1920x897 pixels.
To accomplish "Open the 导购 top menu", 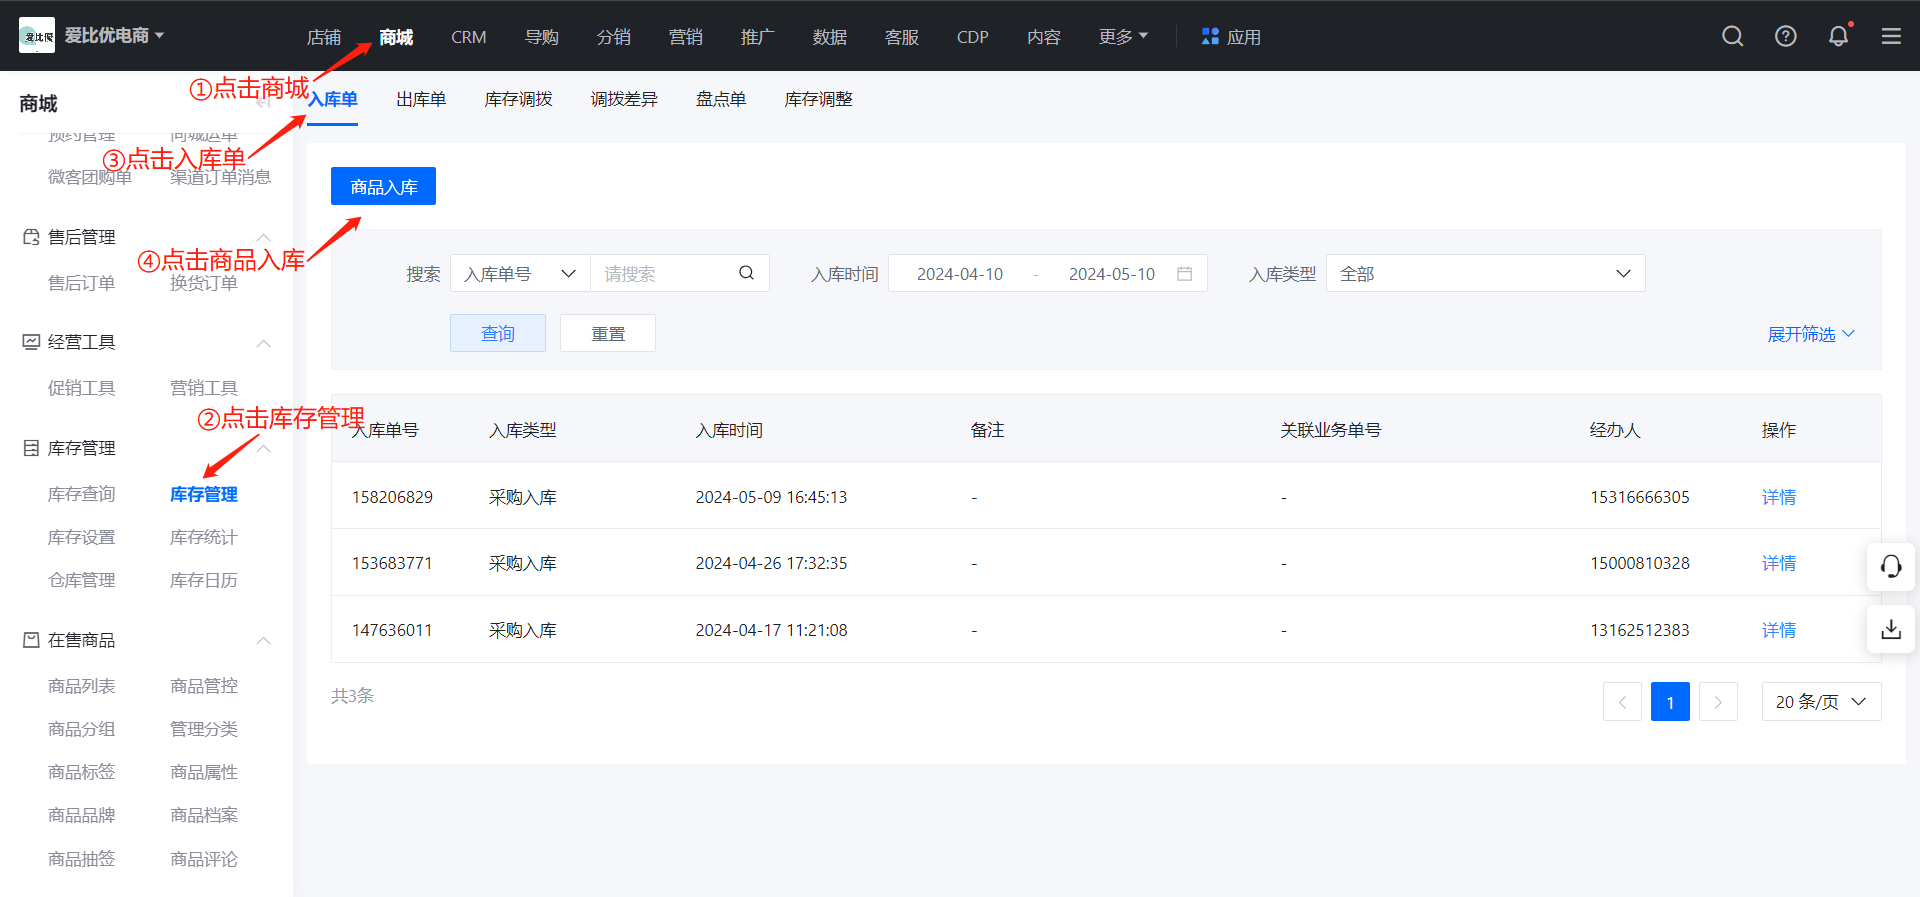I will pyautogui.click(x=542, y=37).
